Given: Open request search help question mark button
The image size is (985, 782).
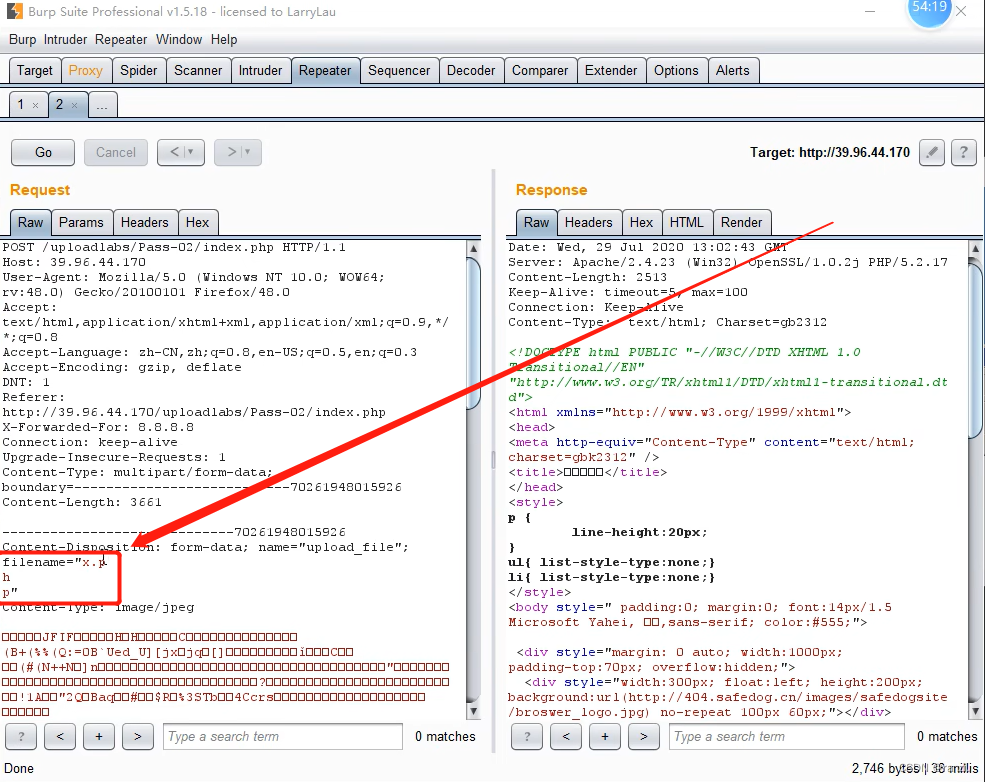Looking at the screenshot, I should pos(21,736).
